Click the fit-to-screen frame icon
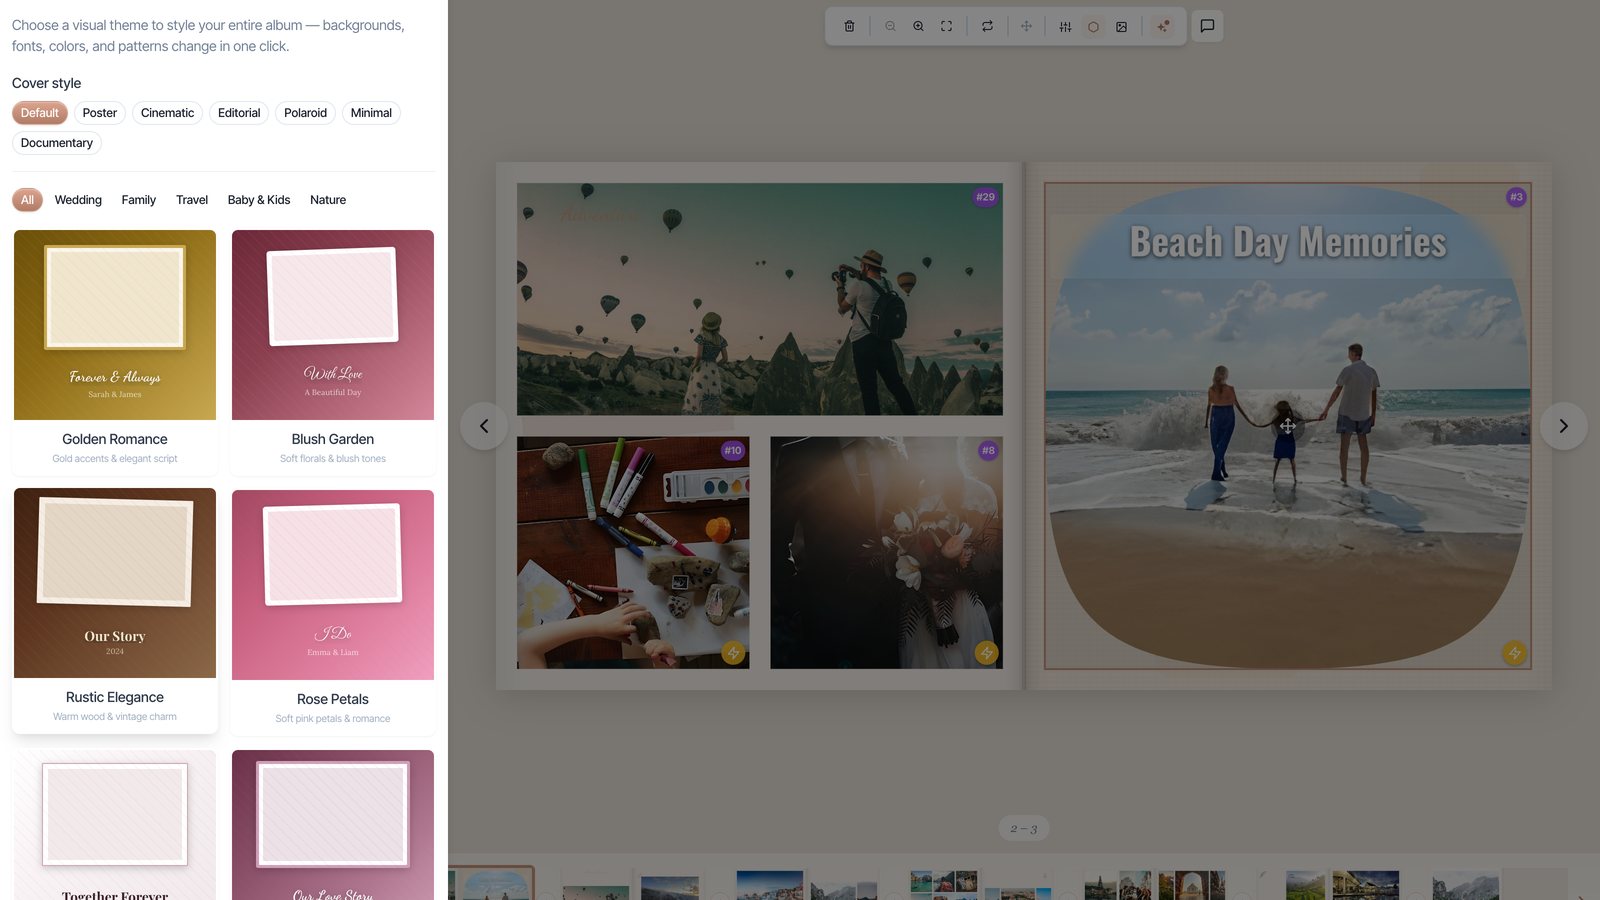This screenshot has width=1600, height=900. pyautogui.click(x=946, y=26)
